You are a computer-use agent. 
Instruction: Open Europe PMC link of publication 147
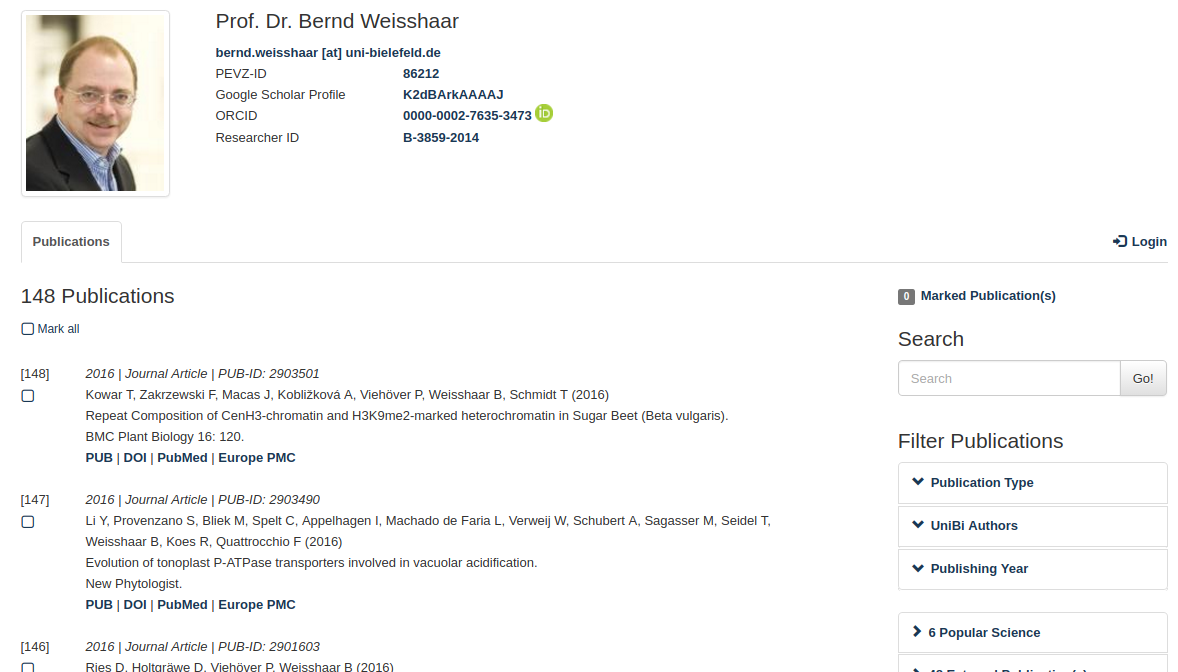point(257,605)
